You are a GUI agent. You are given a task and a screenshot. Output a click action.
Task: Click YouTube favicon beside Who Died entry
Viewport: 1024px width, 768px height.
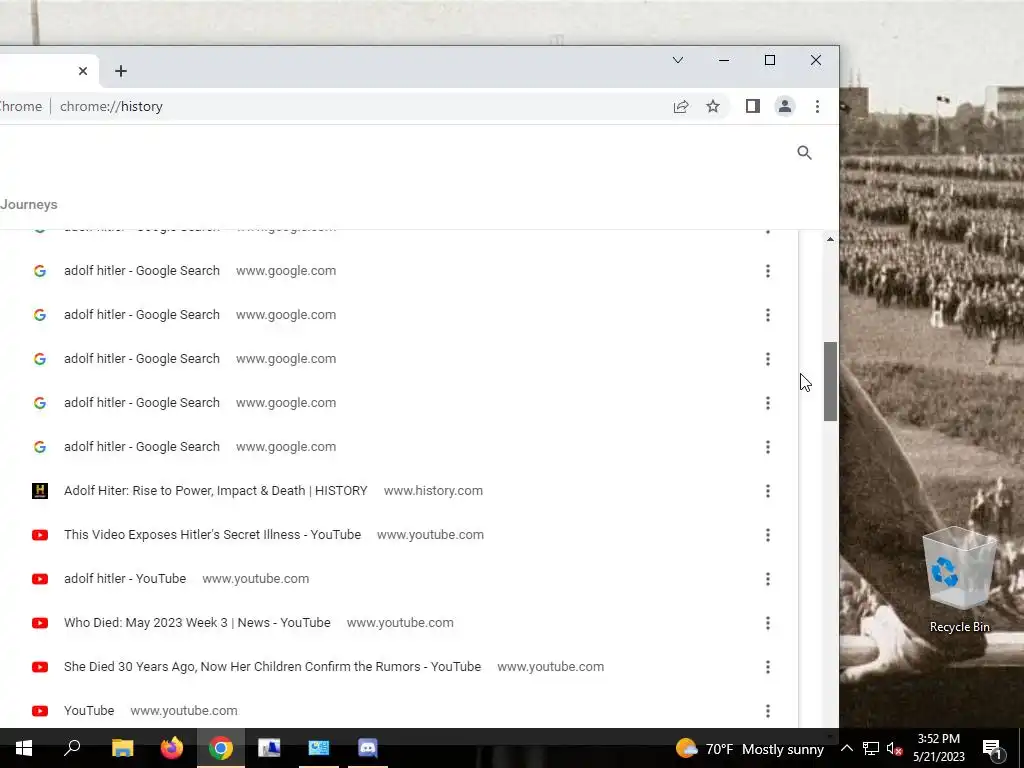click(40, 623)
